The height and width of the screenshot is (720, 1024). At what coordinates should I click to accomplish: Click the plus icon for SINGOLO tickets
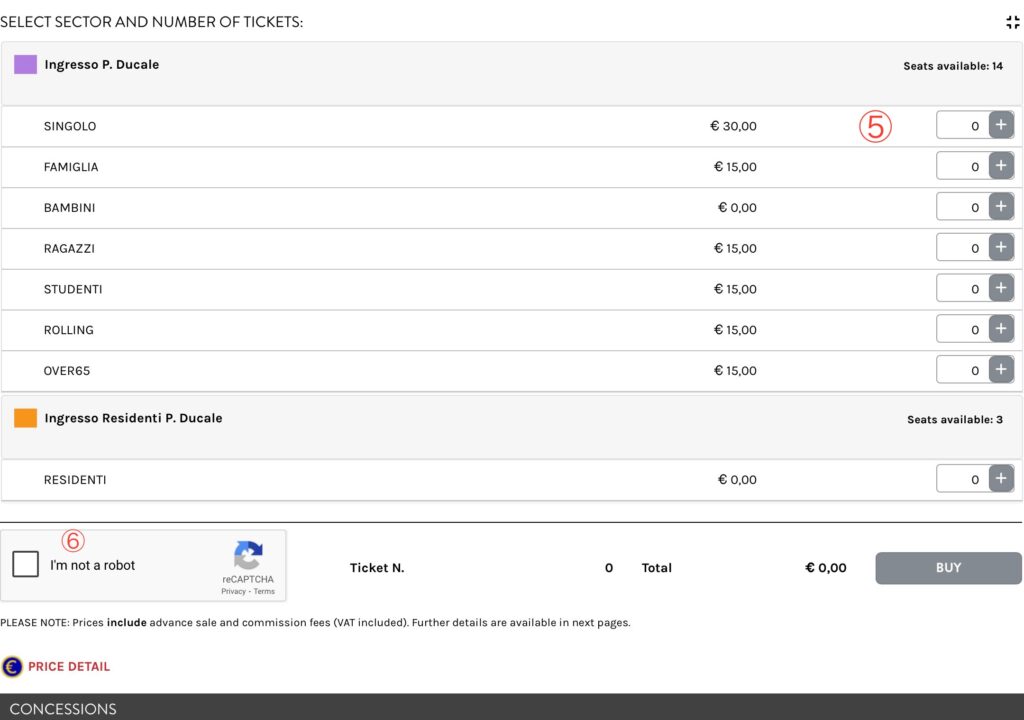tap(1001, 126)
